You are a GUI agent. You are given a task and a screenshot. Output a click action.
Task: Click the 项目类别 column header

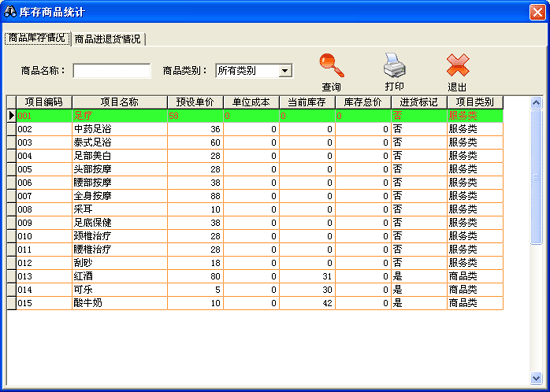pyautogui.click(x=475, y=102)
